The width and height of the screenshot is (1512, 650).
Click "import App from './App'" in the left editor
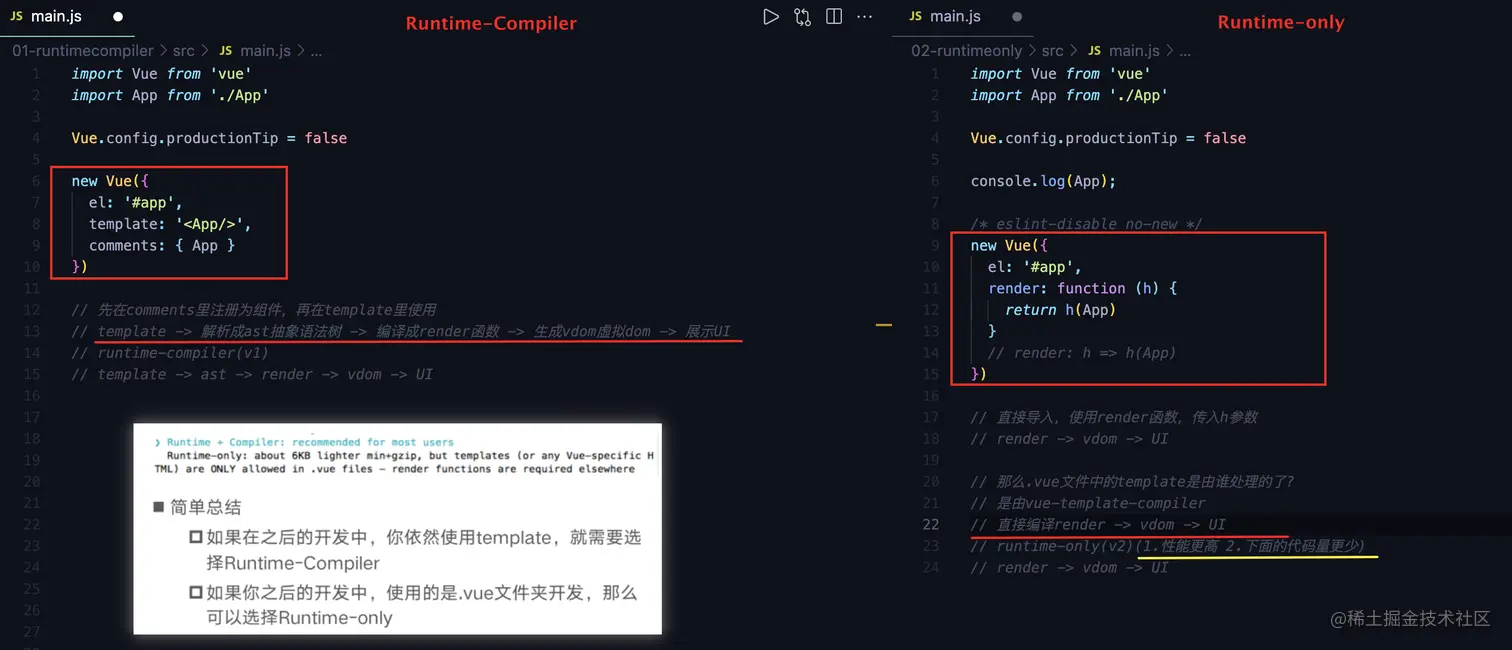[x=170, y=95]
